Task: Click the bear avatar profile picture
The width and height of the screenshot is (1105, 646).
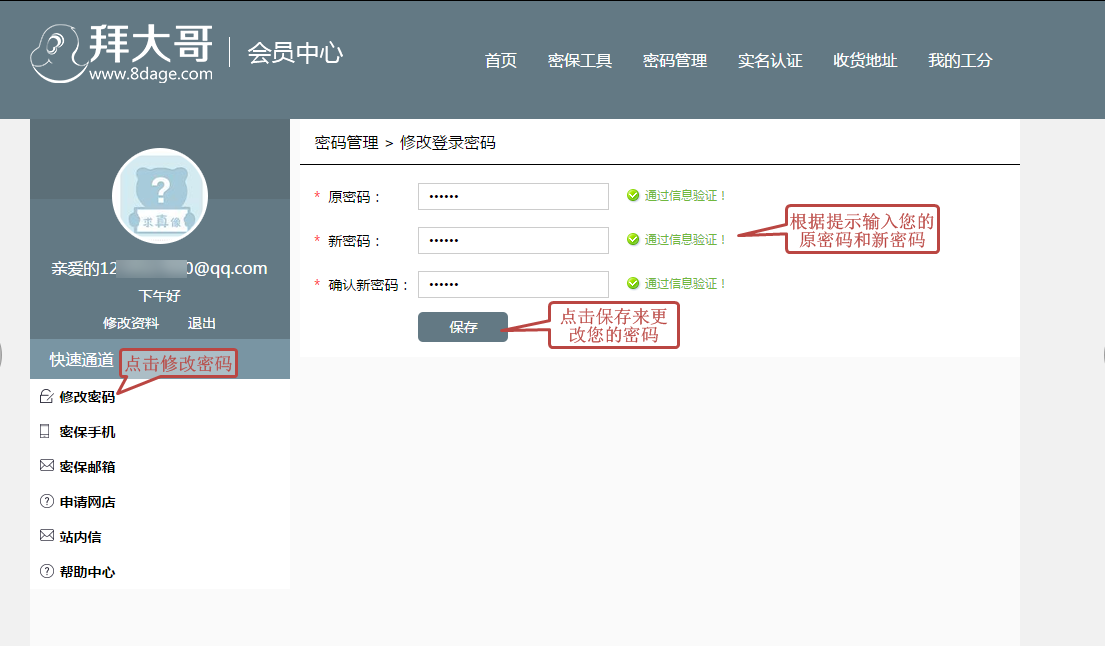Action: [x=160, y=196]
